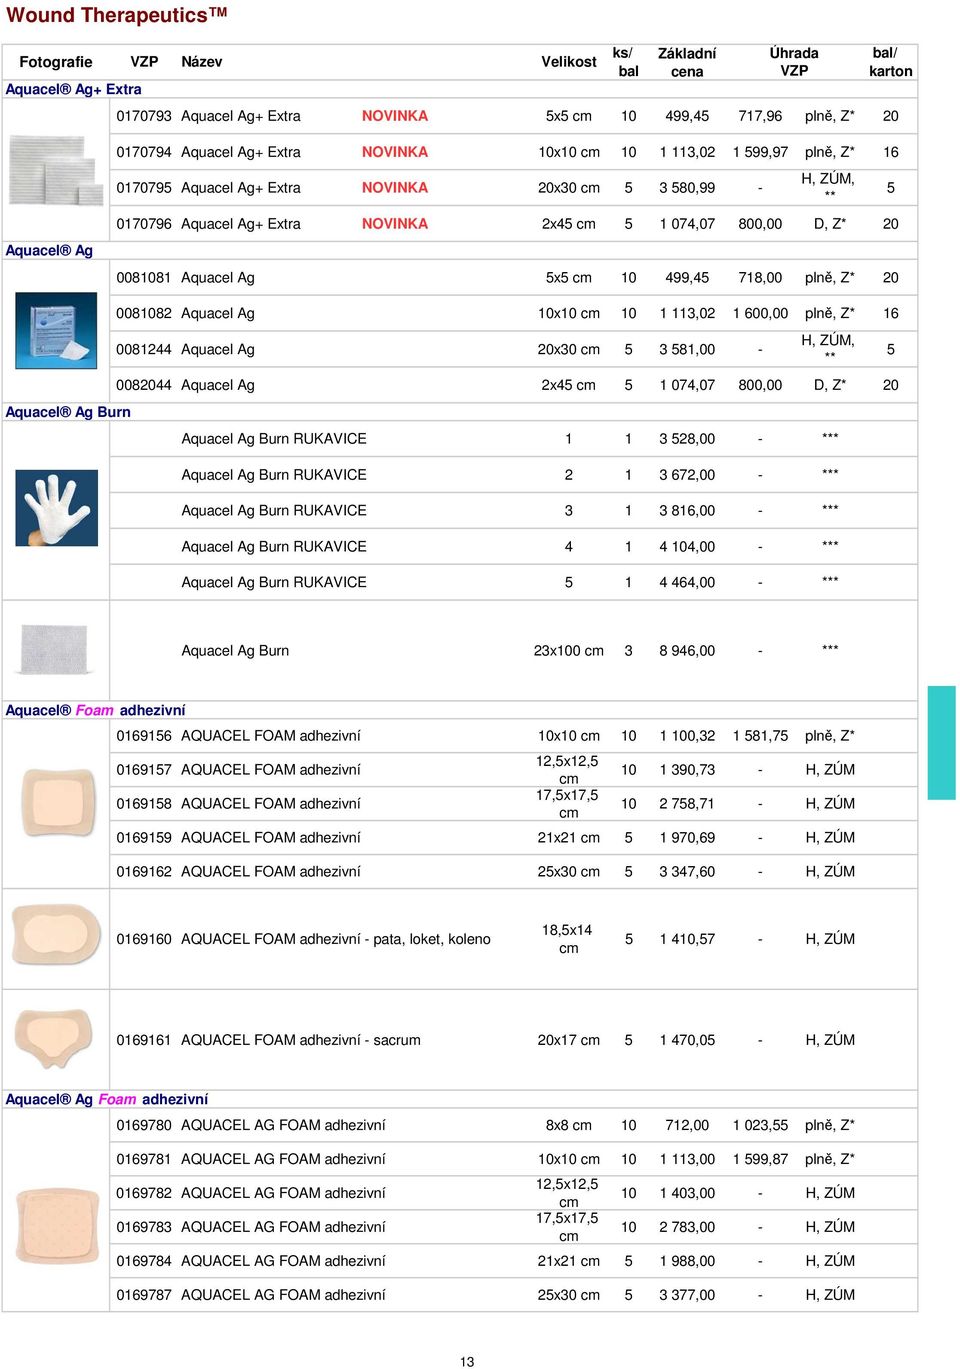
Task: Click 'AQUACEL FOAM adhezivní - sacrum' name
Action: click(x=301, y=1040)
